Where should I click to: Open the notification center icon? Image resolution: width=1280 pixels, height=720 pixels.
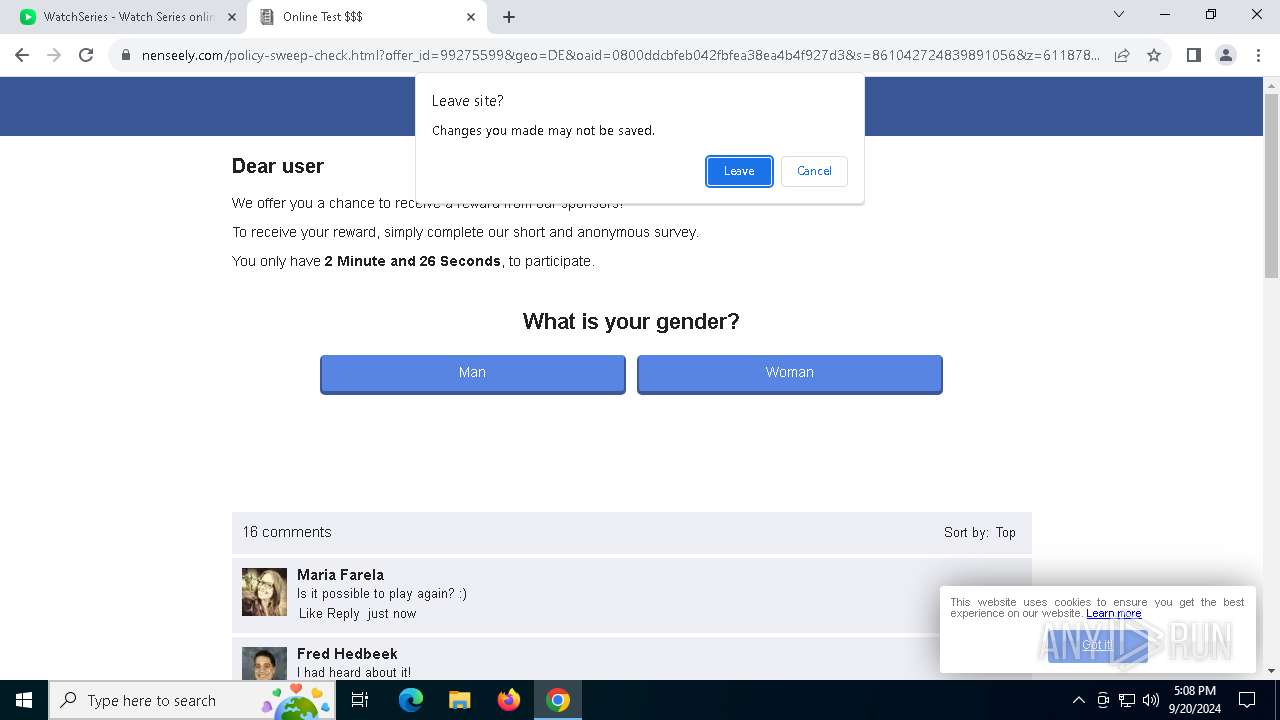[x=1247, y=700]
